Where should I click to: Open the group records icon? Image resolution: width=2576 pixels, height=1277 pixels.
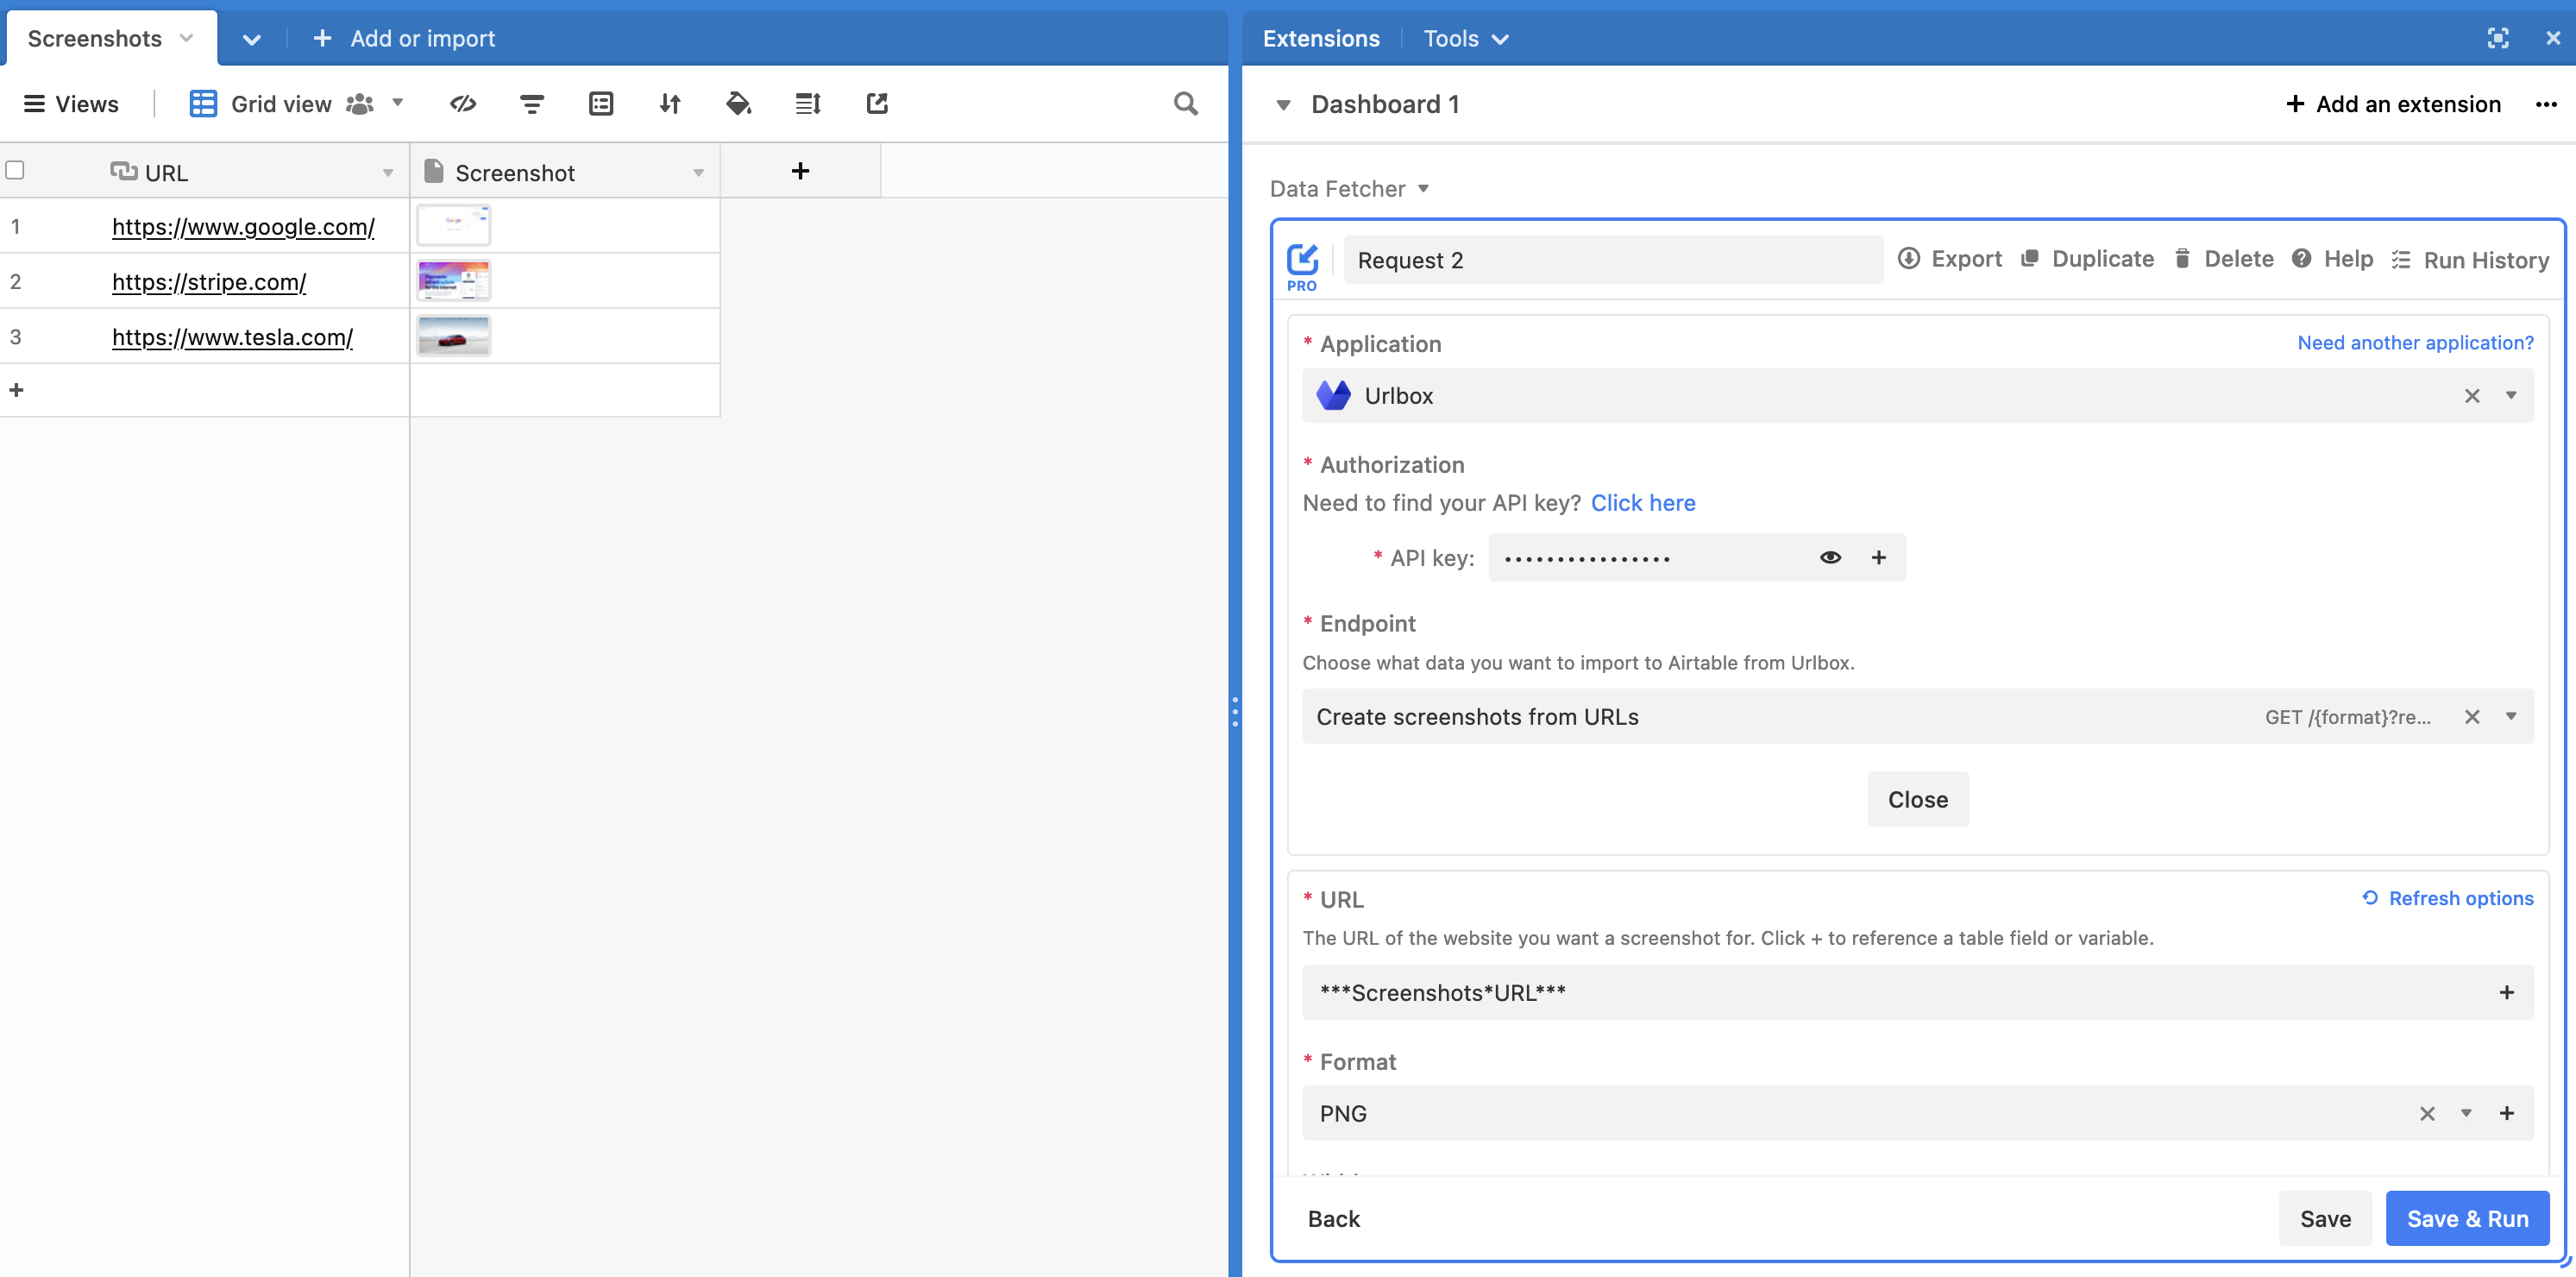(601, 103)
